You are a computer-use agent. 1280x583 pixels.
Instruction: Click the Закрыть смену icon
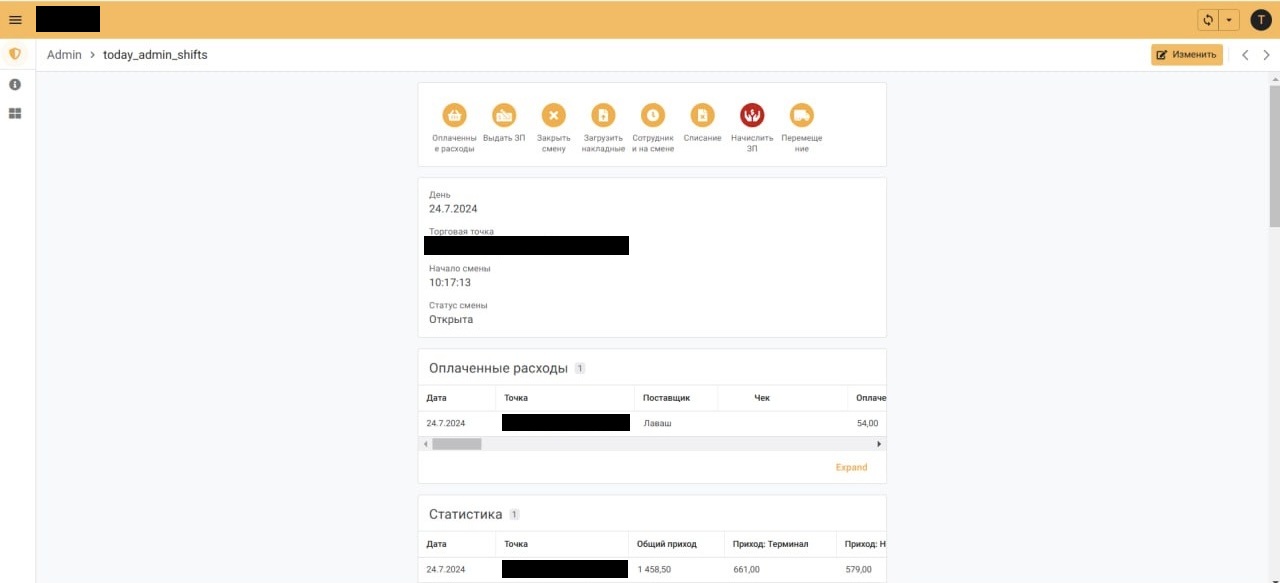tap(554, 115)
